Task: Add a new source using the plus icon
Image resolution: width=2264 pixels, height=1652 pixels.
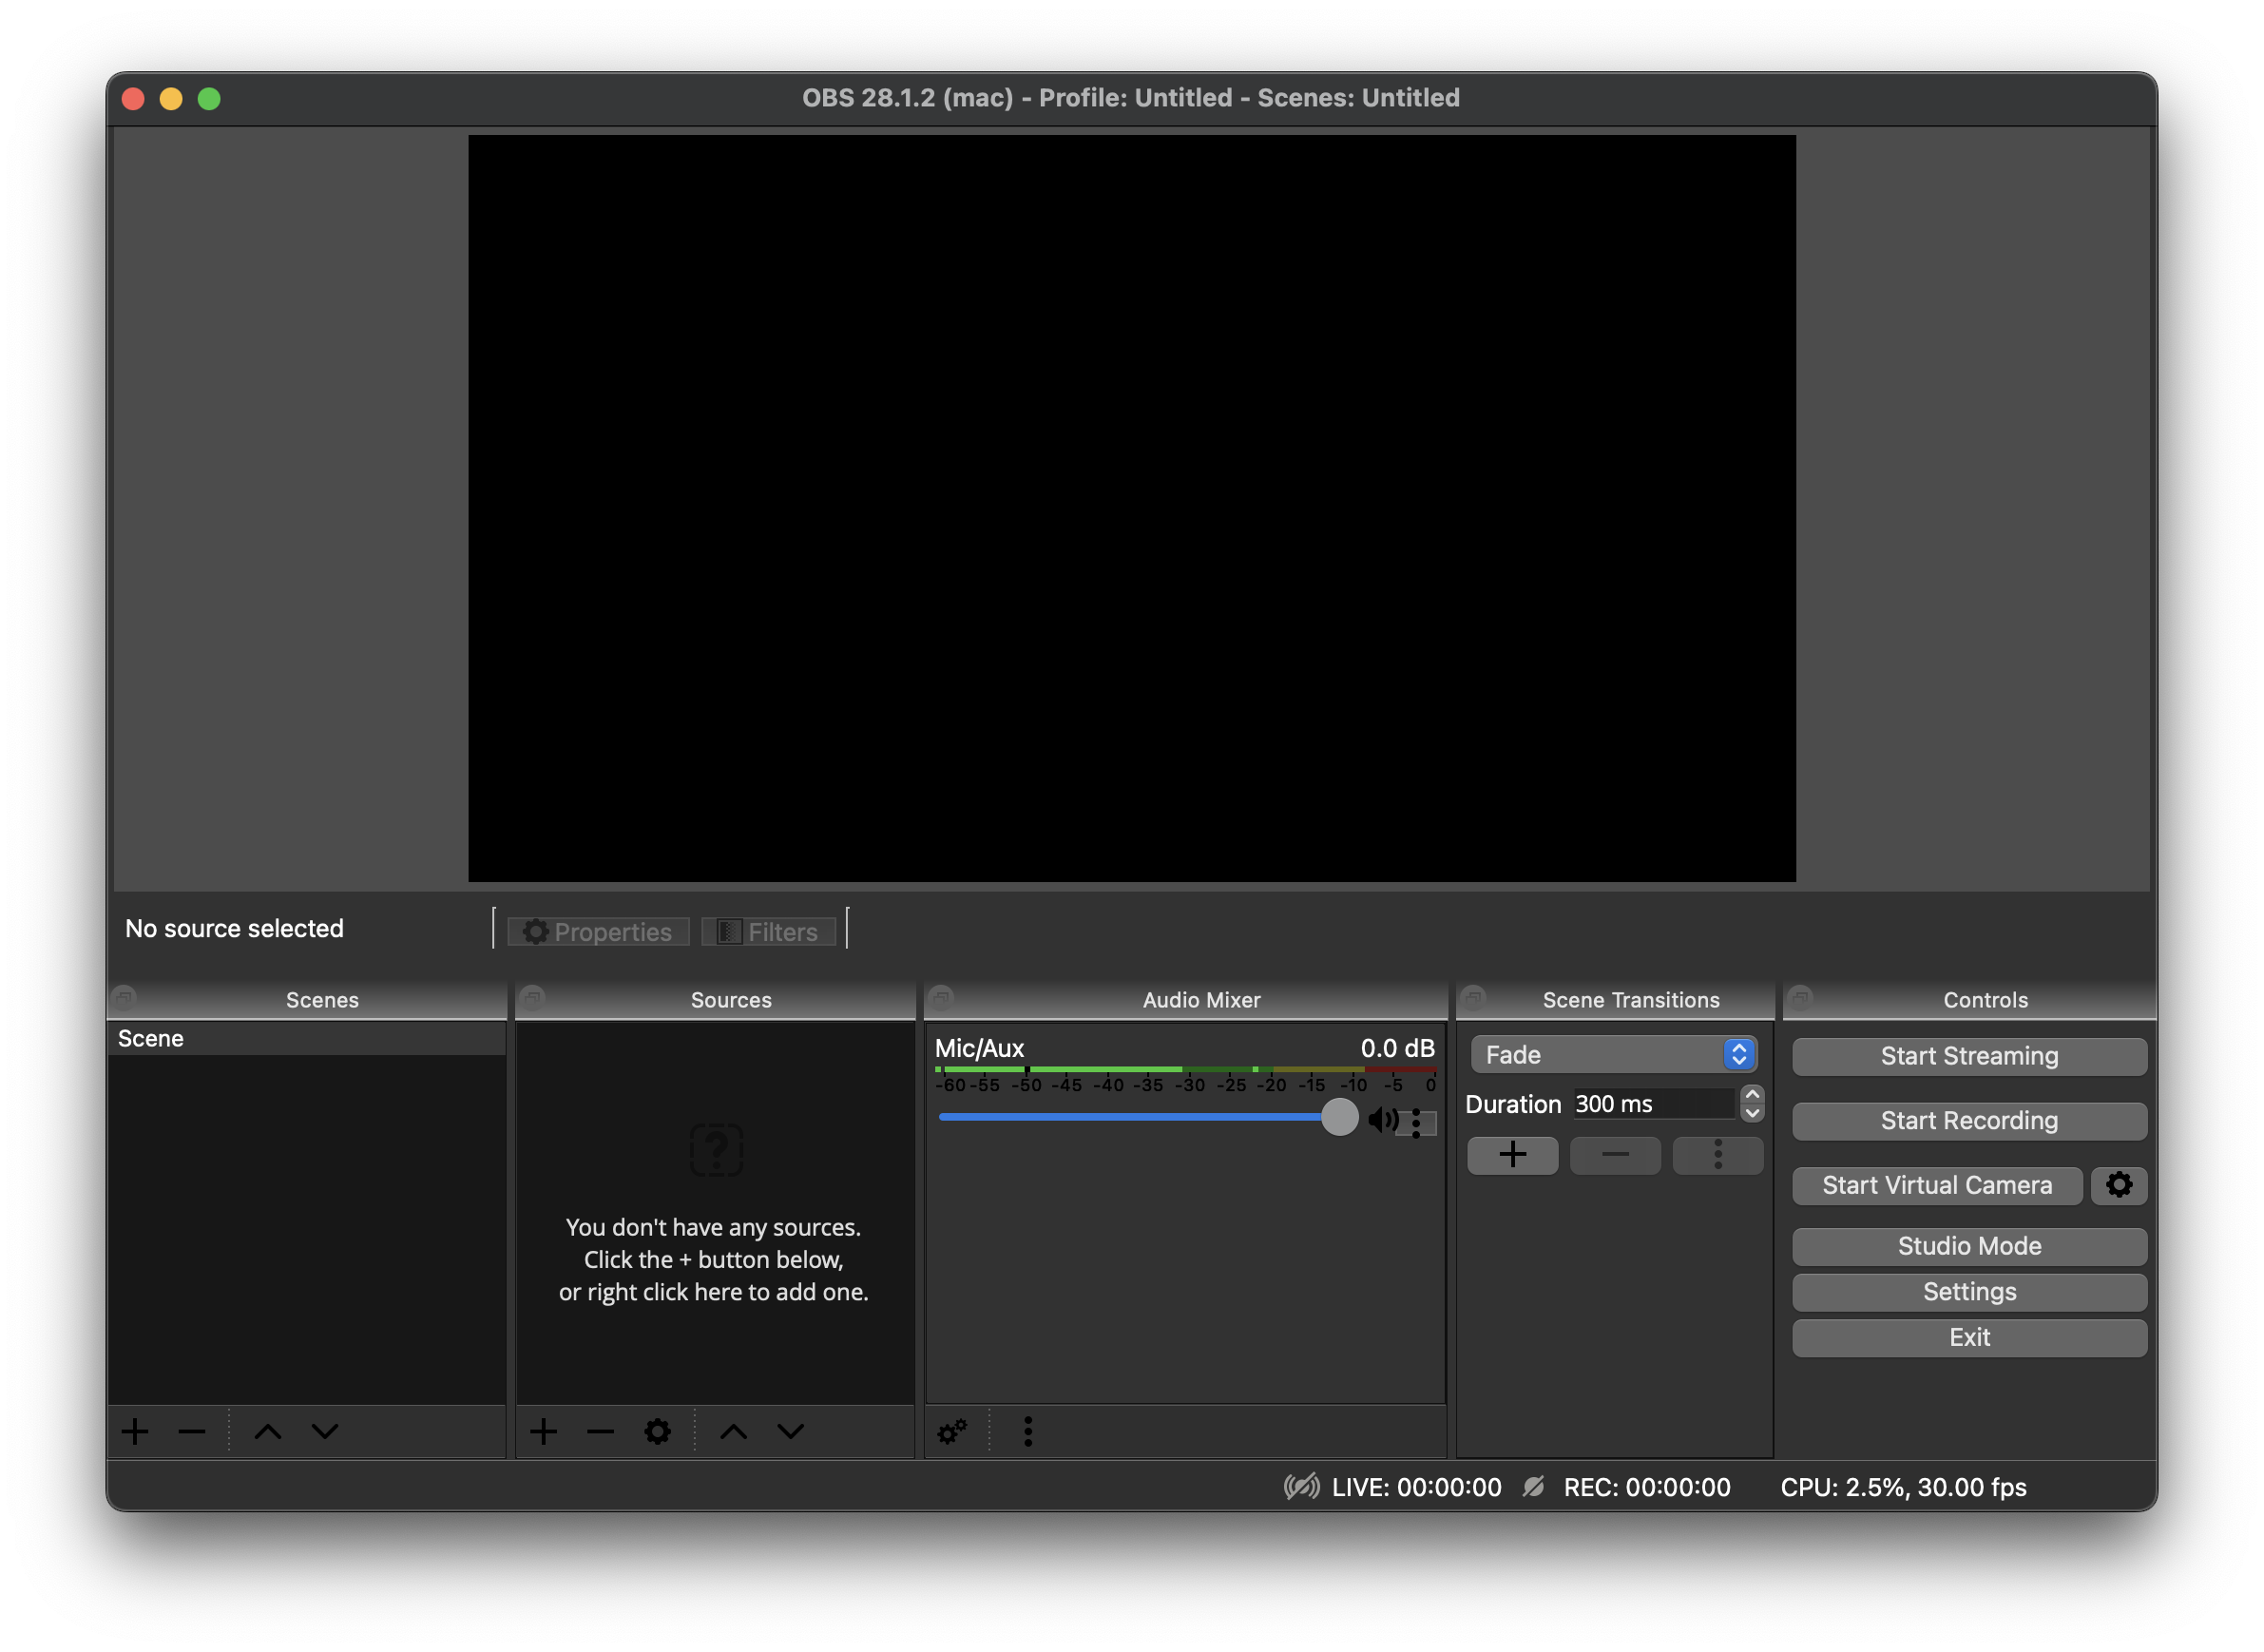Action: point(543,1431)
